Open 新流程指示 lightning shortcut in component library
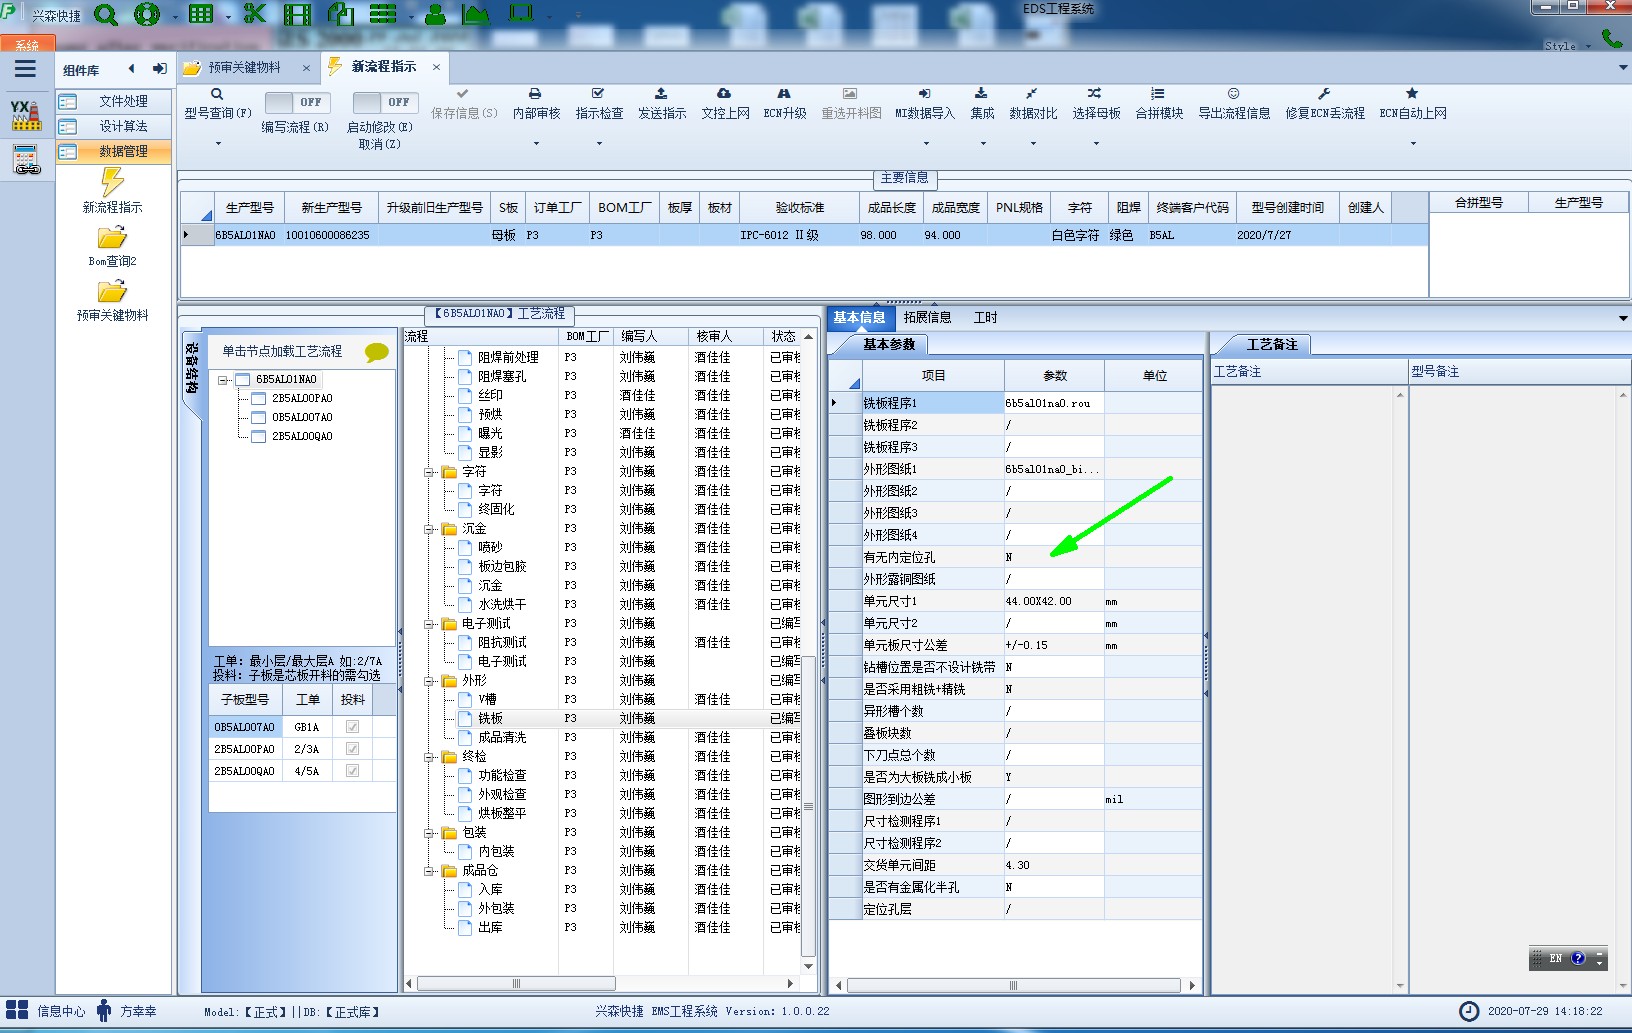The image size is (1632, 1033). 112,190
